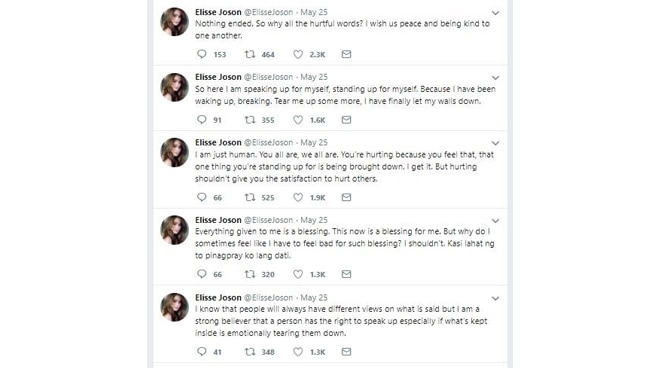Open the @ElisseJoson handle on the second tweet
This screenshot has height=368, width=660.
point(268,77)
